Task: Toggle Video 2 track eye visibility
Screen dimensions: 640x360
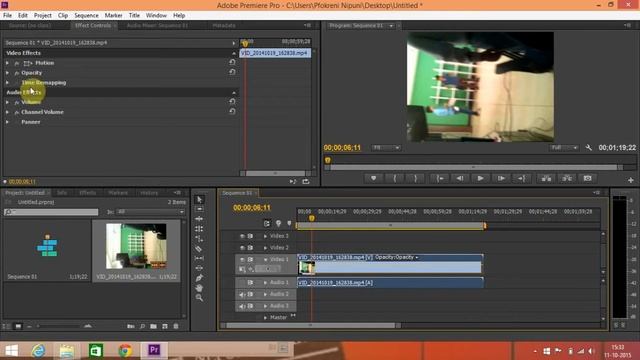Action: click(x=242, y=248)
